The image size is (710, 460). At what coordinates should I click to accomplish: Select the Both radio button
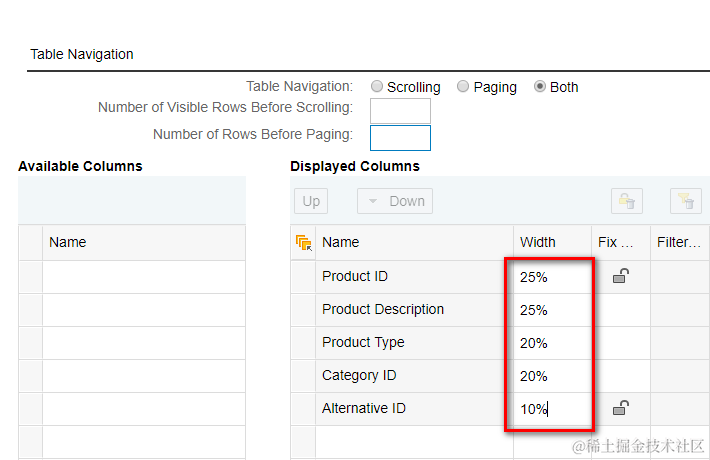pos(540,87)
